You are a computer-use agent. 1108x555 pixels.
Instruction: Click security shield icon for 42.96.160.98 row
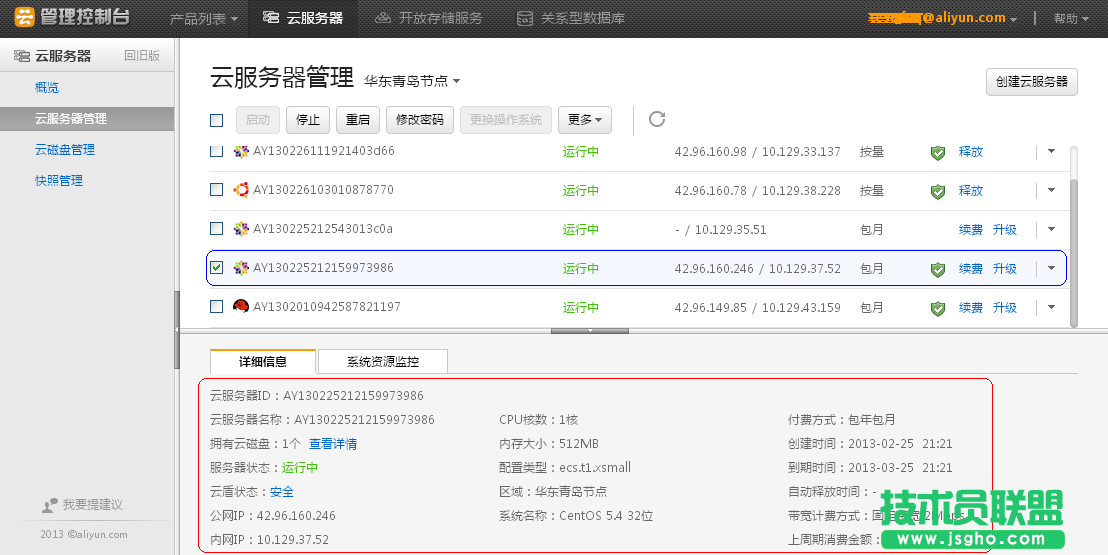tap(938, 152)
